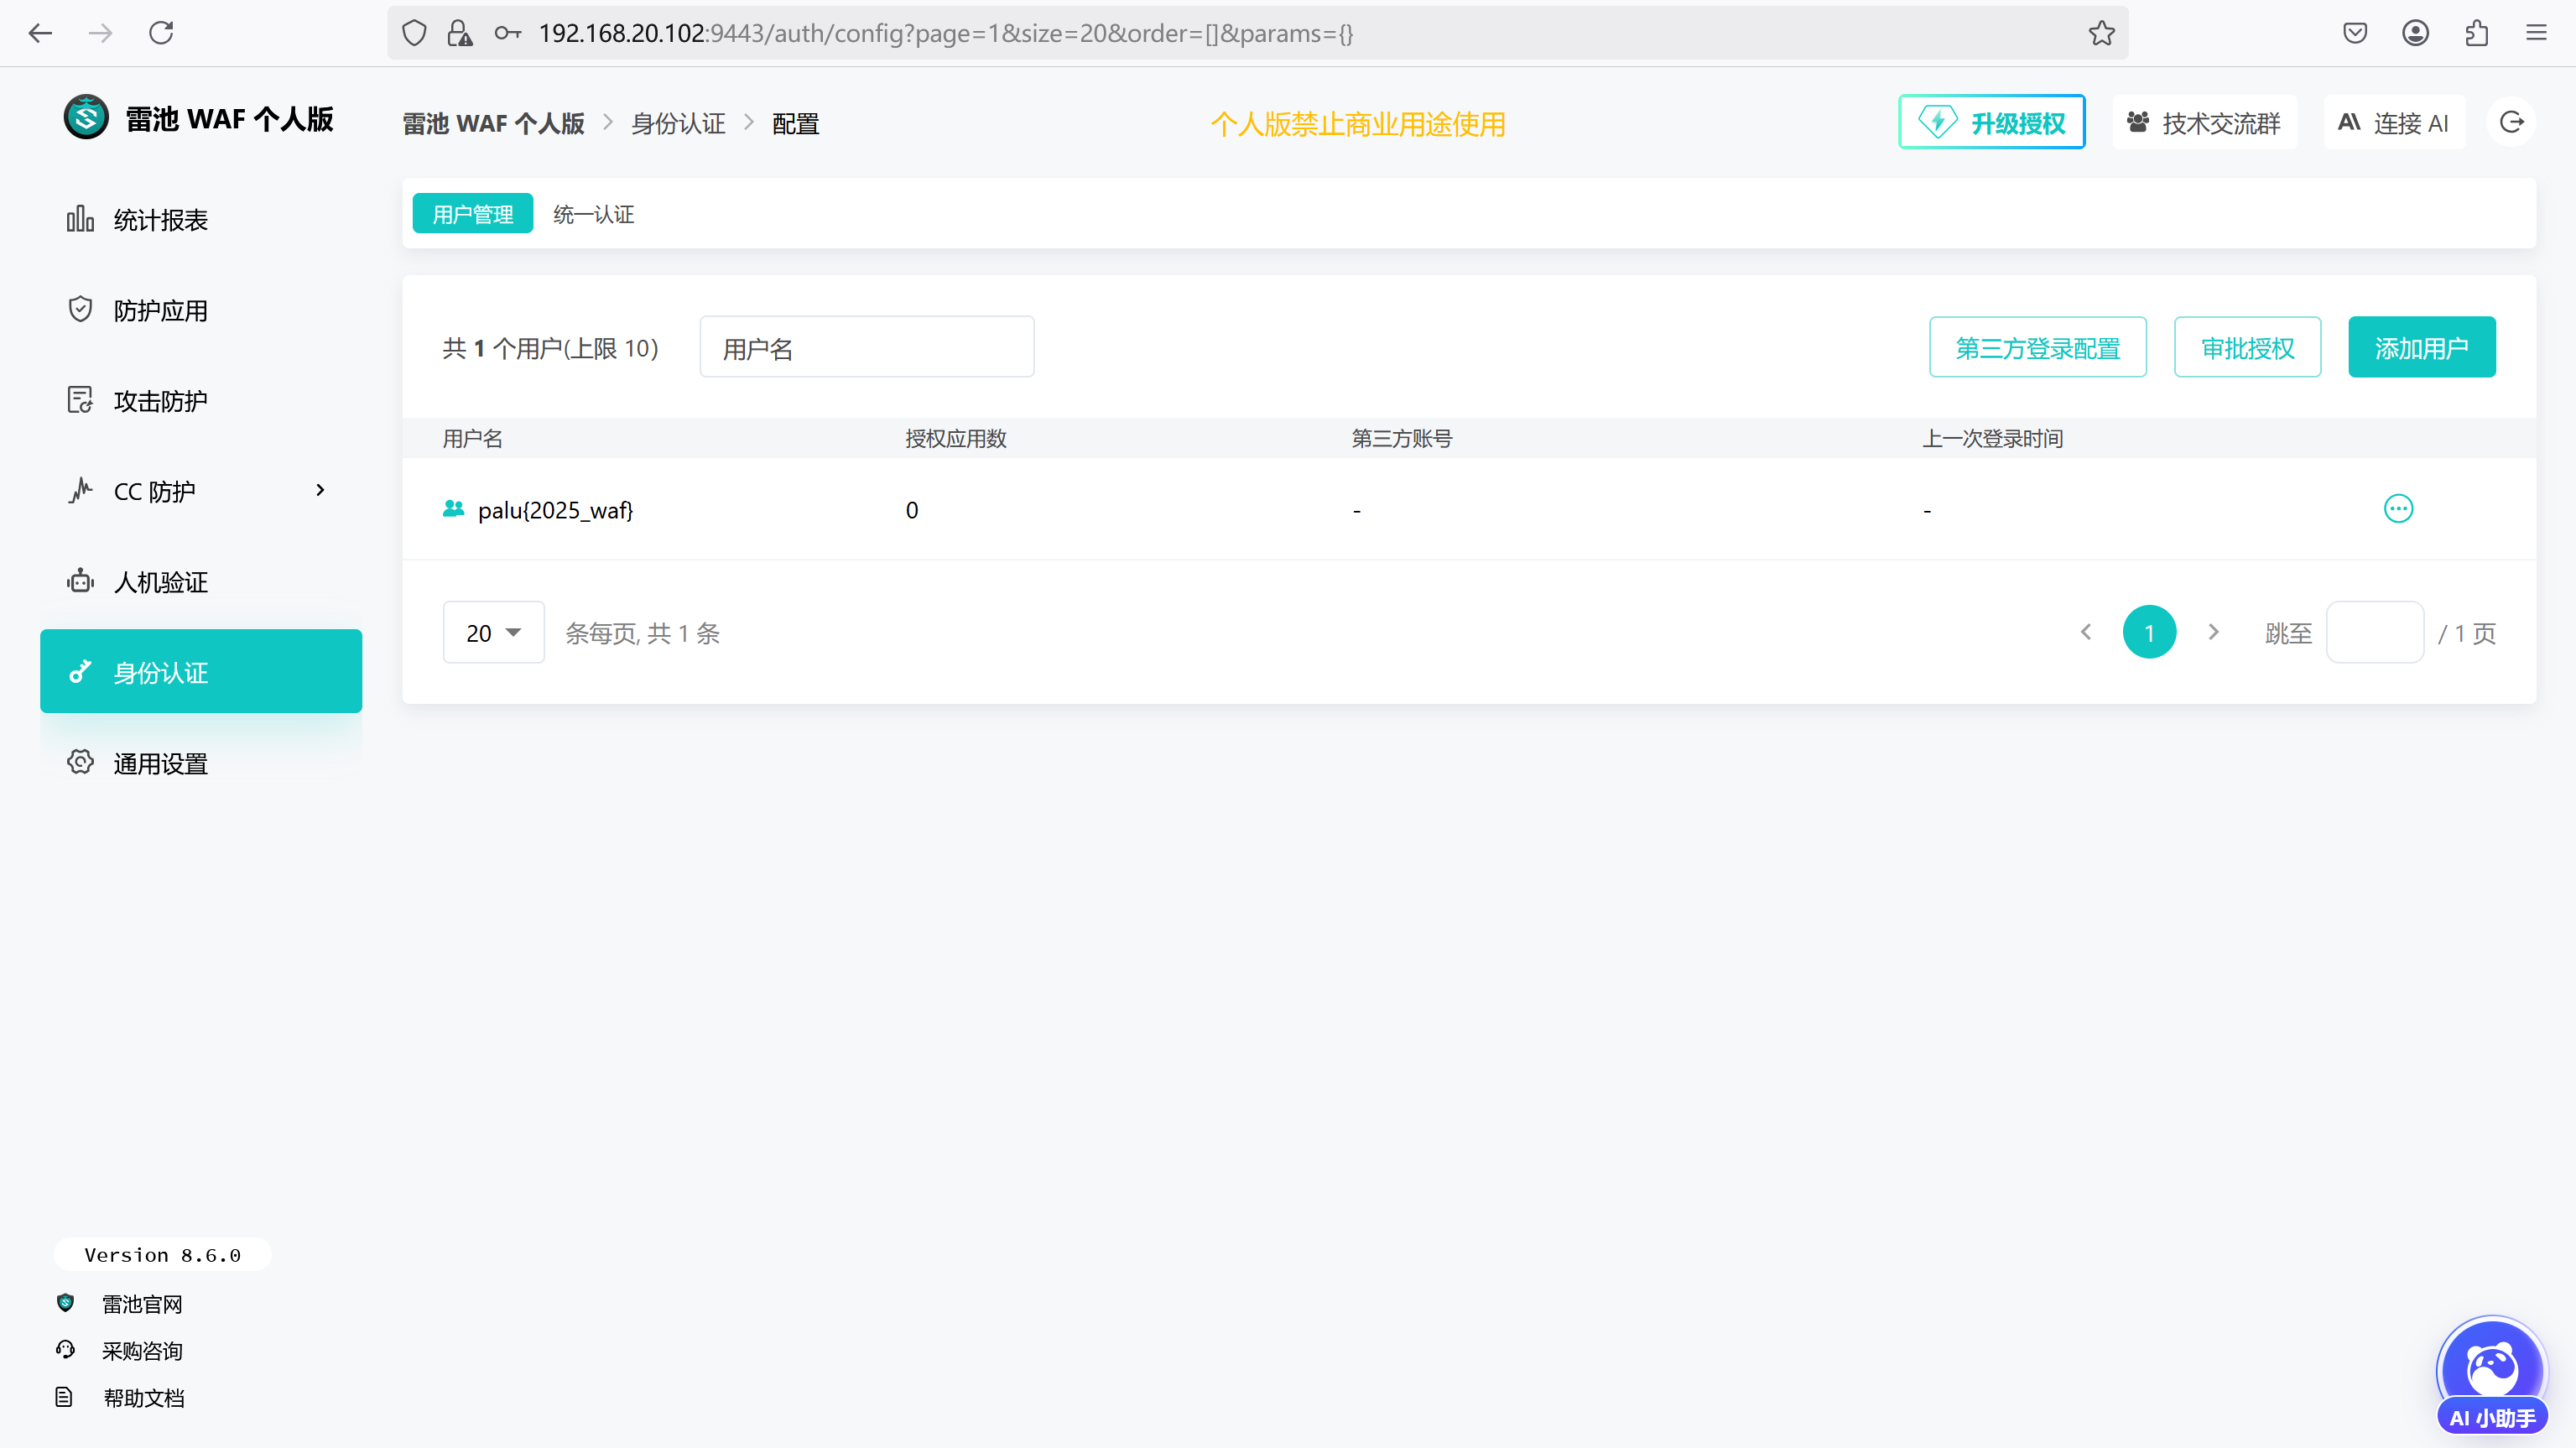Click the 第三方账号 column header

click(1401, 438)
